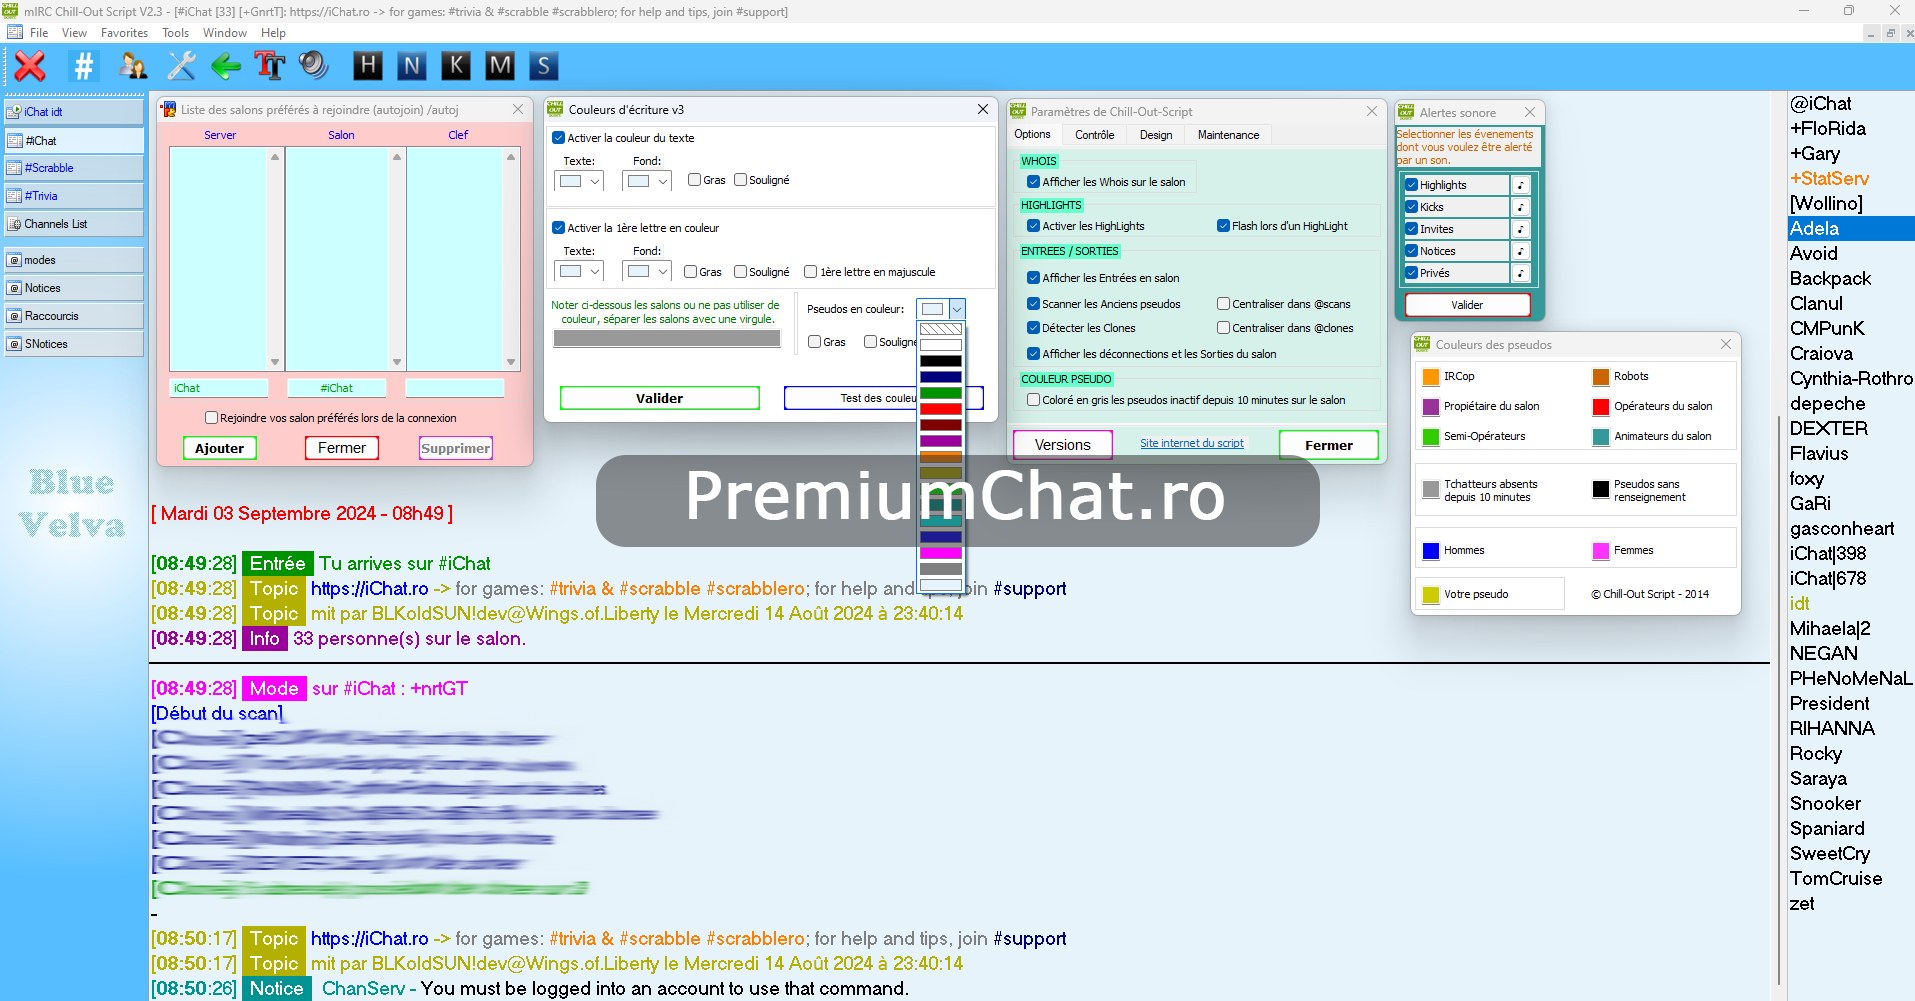Play sound note icon next to Kicks
Image resolution: width=1915 pixels, height=1001 pixels.
pyautogui.click(x=1520, y=207)
